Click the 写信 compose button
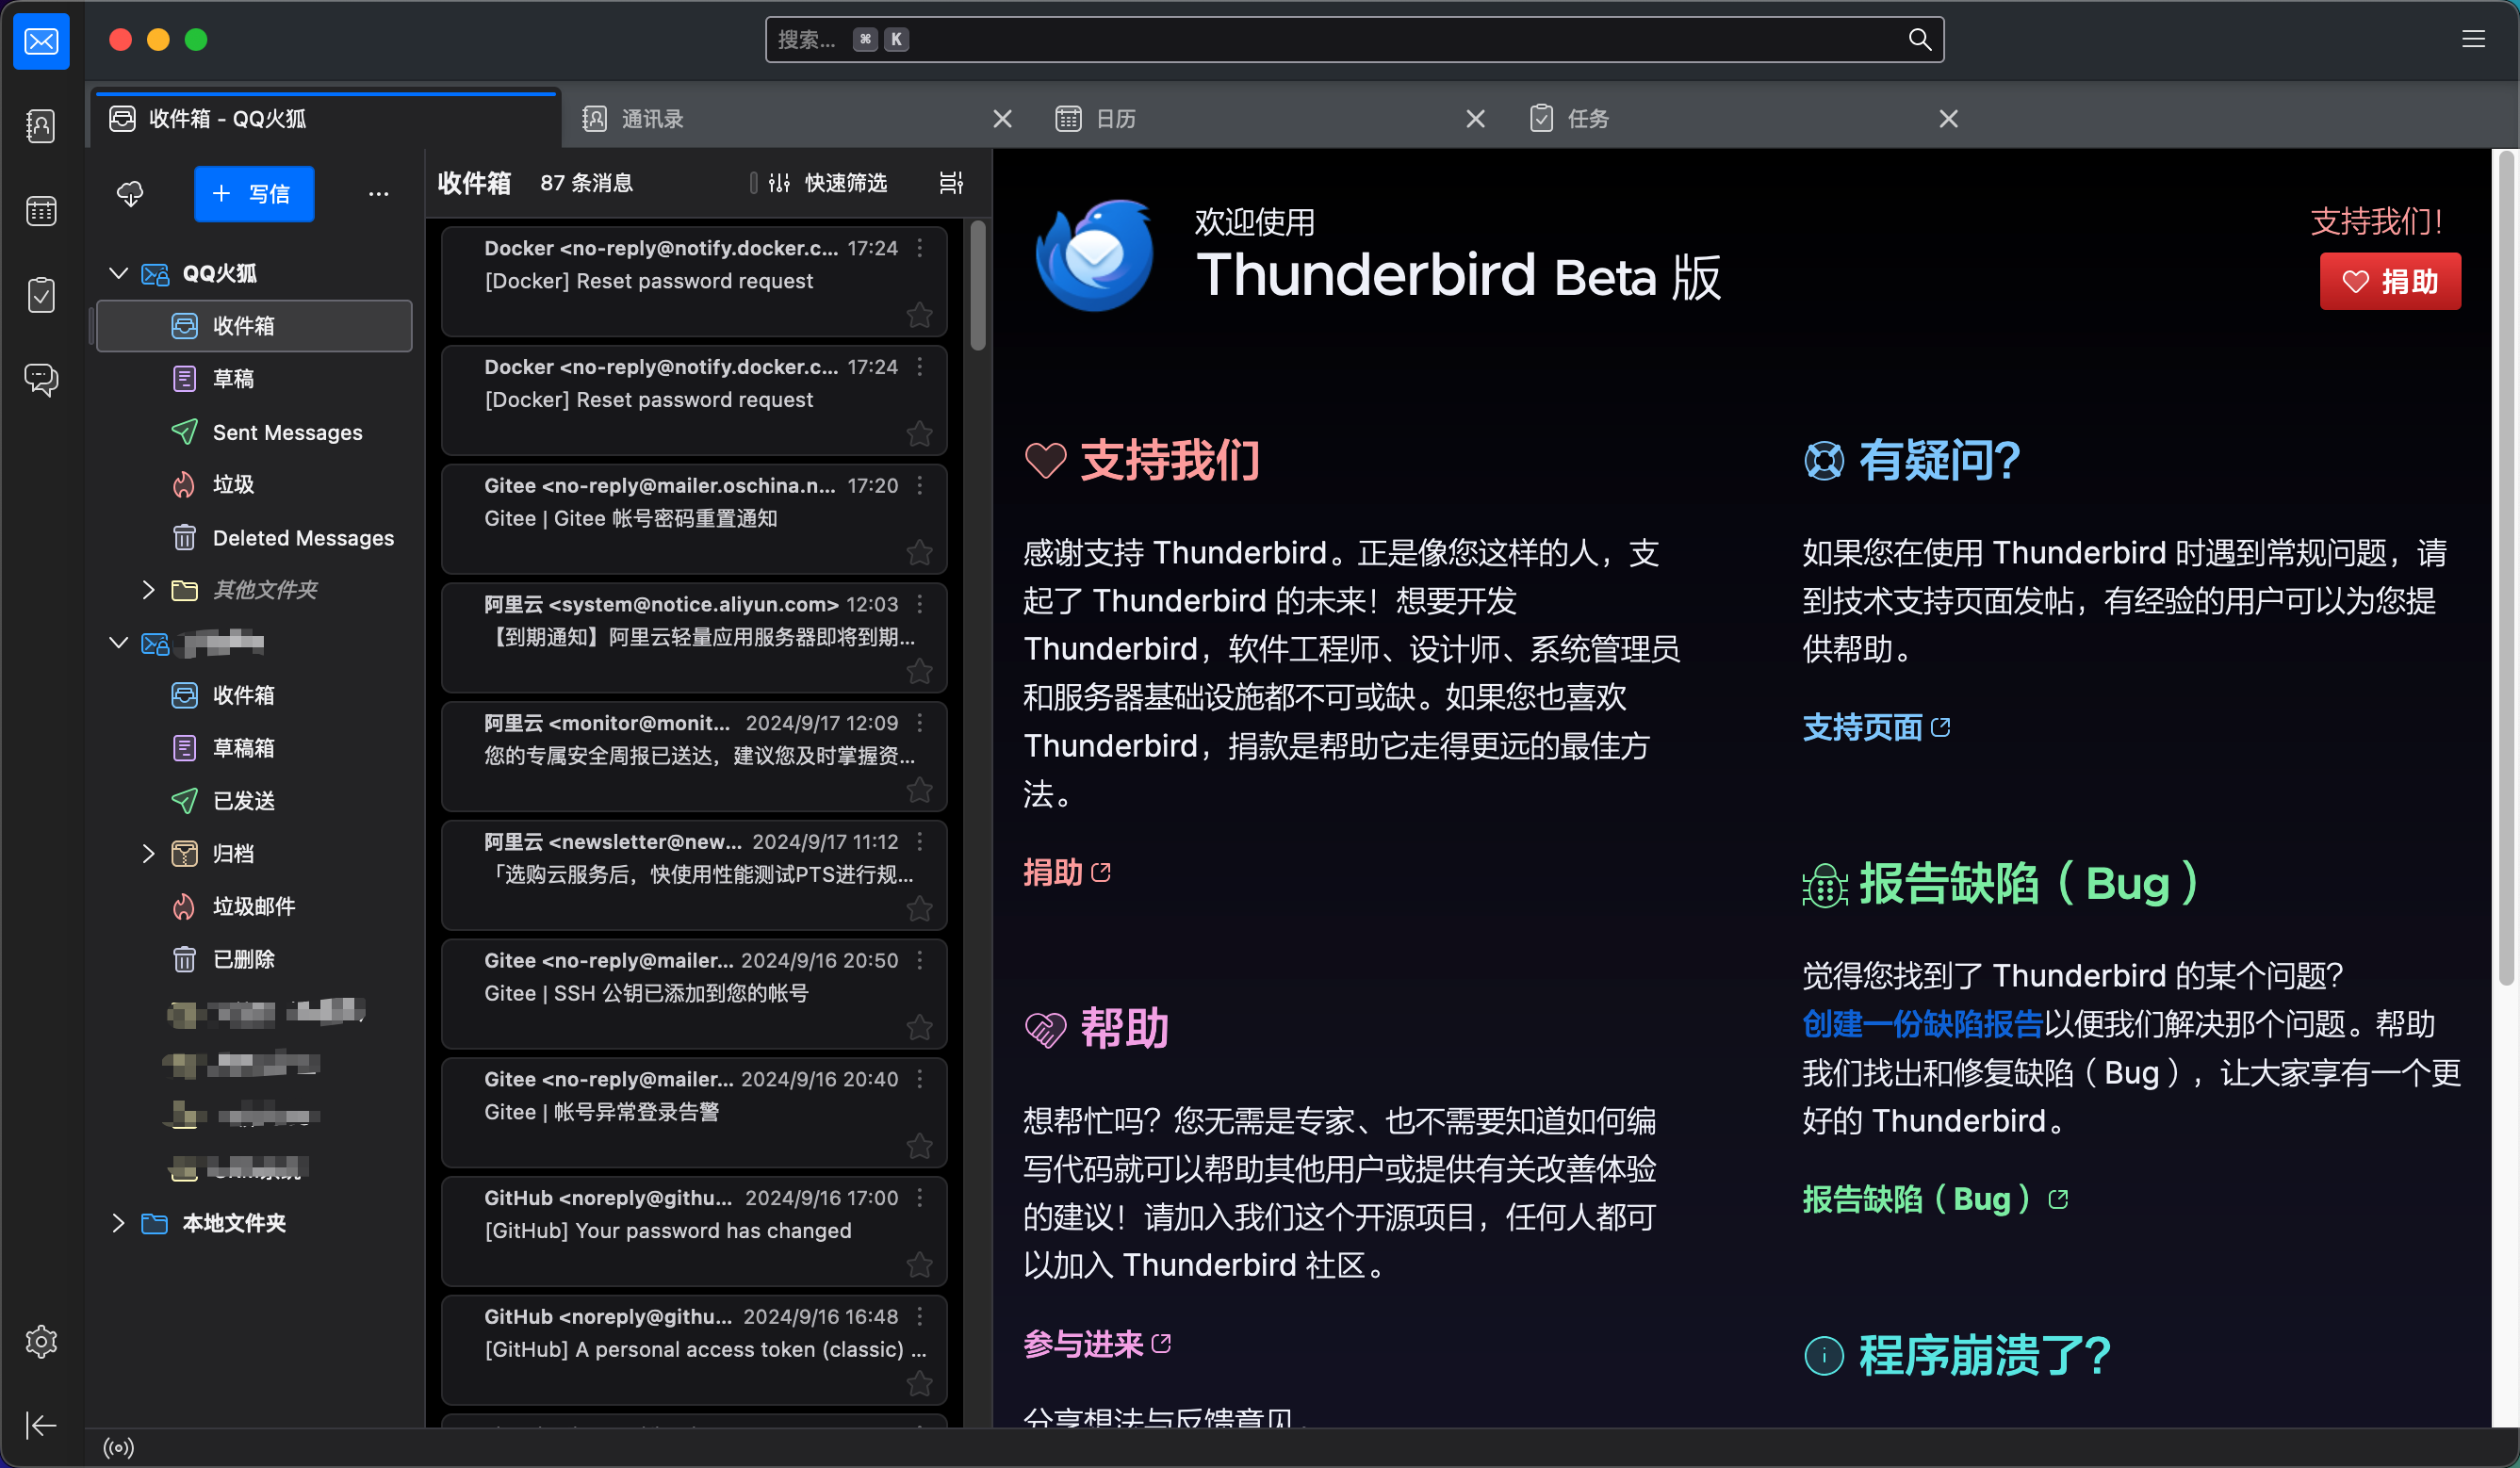 tap(254, 193)
